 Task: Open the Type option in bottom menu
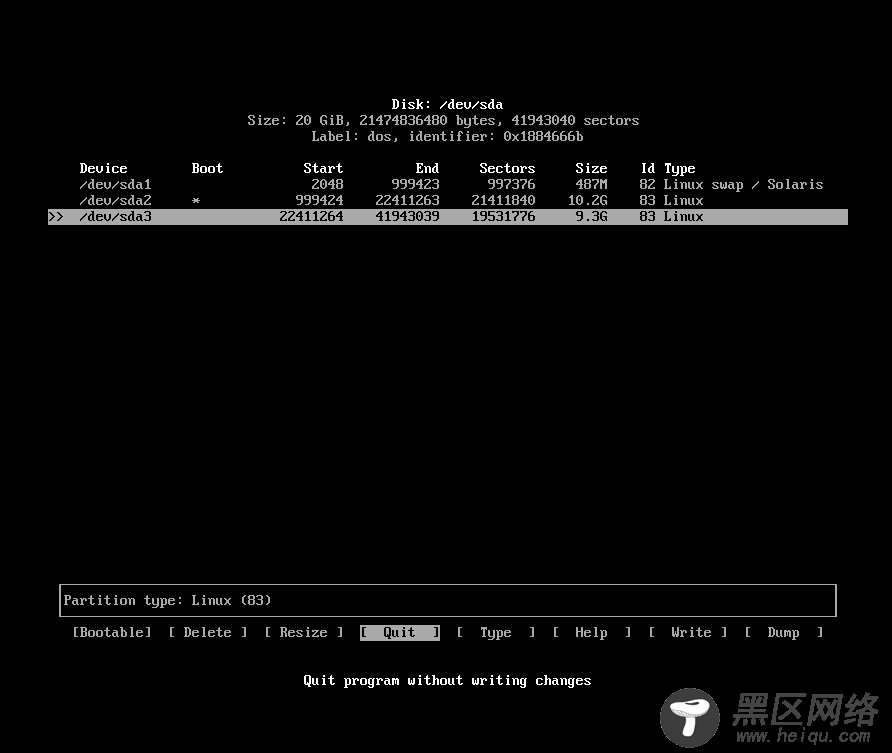tap(496, 632)
